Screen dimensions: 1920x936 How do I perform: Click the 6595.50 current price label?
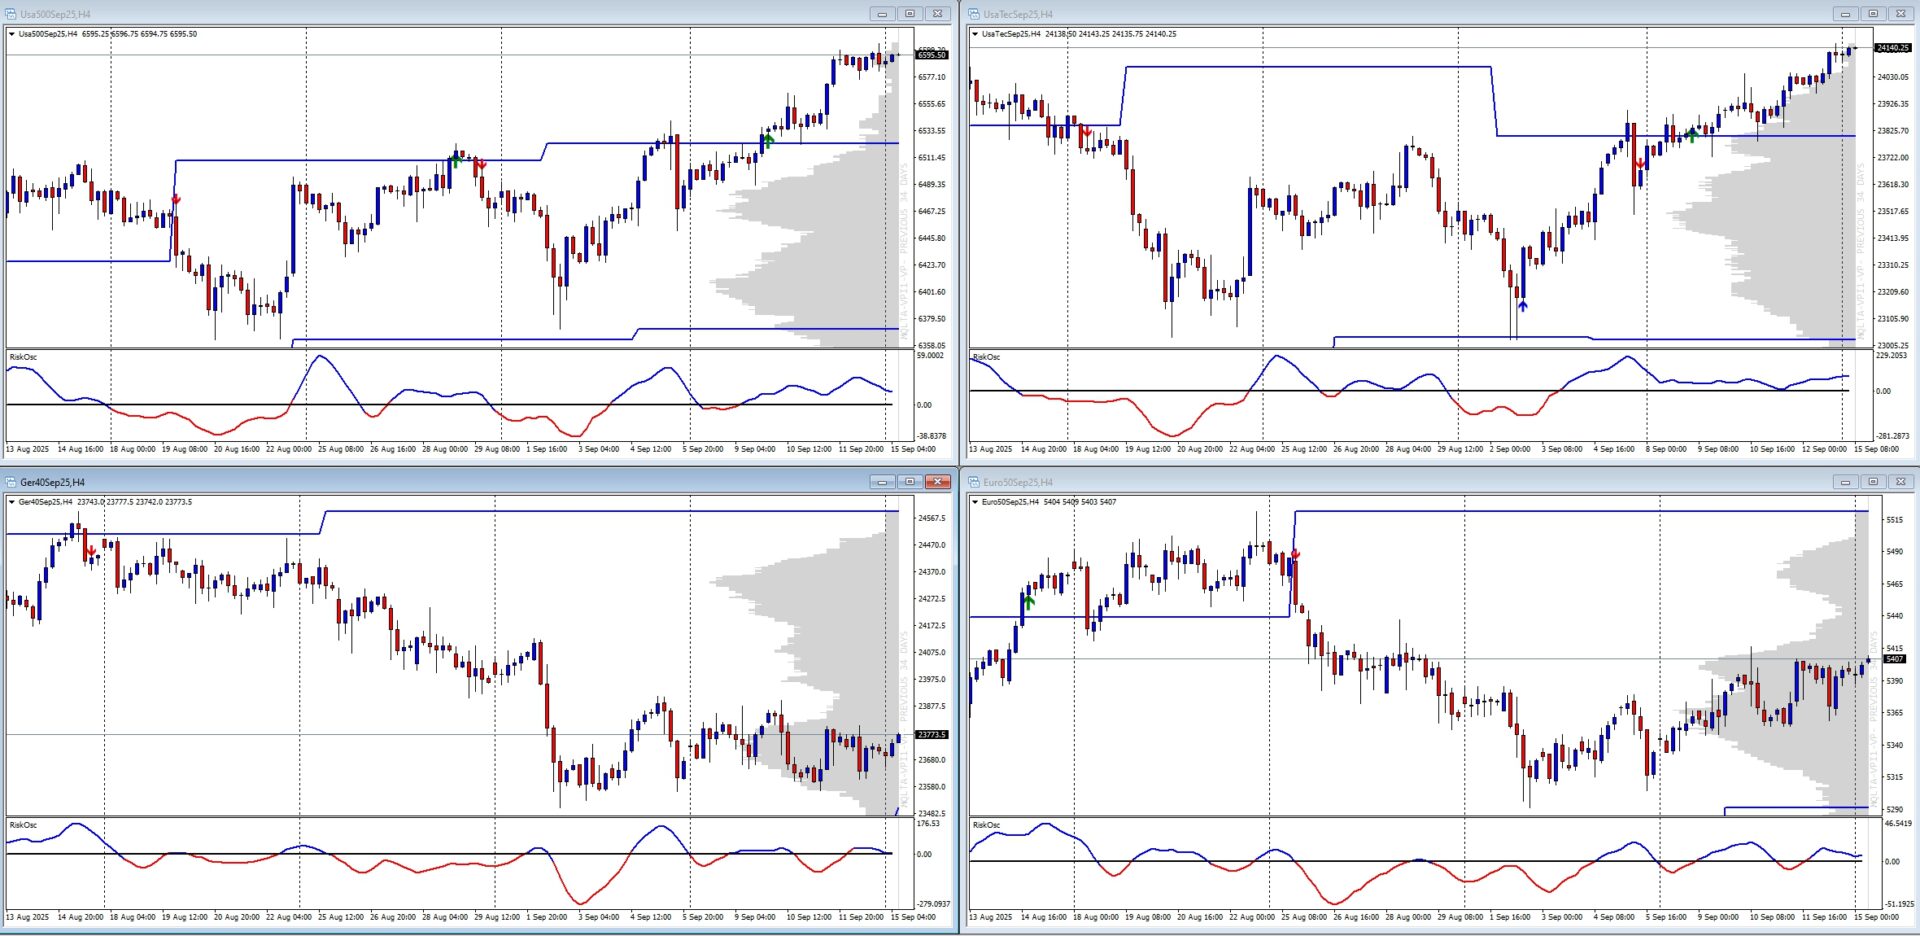click(x=931, y=55)
